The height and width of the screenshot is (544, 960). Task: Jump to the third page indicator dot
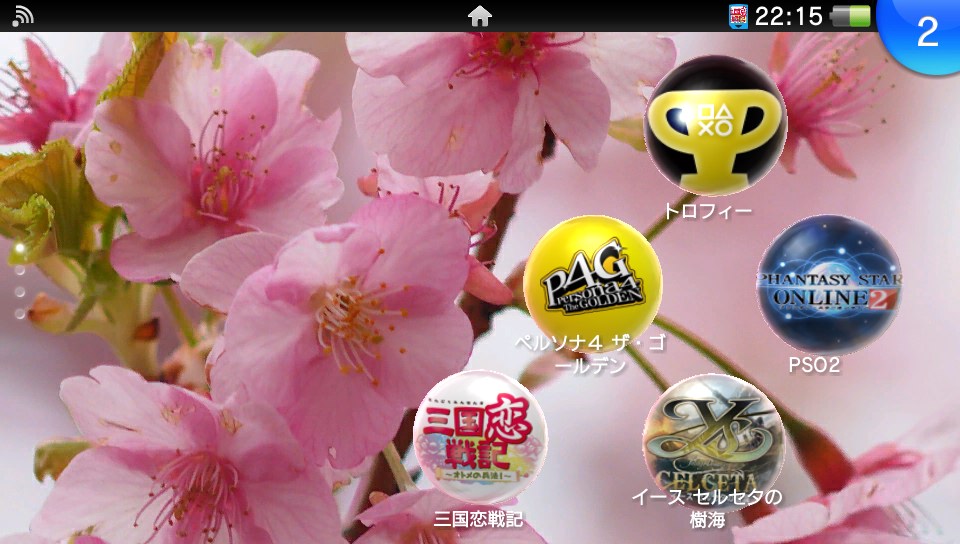coord(19,291)
